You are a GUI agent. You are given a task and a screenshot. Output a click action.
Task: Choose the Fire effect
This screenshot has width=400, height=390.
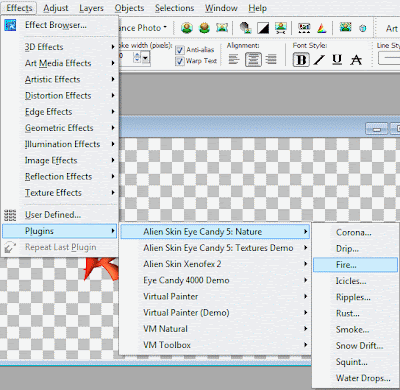coord(355,265)
